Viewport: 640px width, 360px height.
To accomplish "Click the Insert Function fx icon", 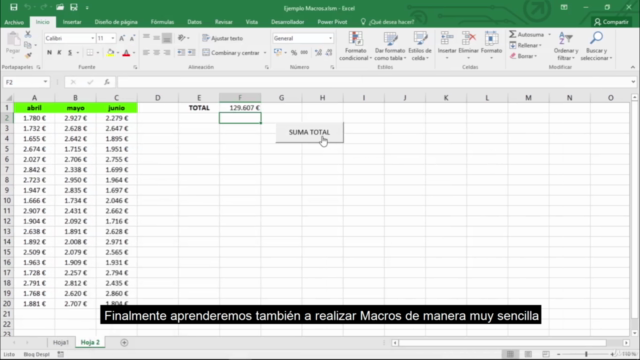I will click(107, 82).
